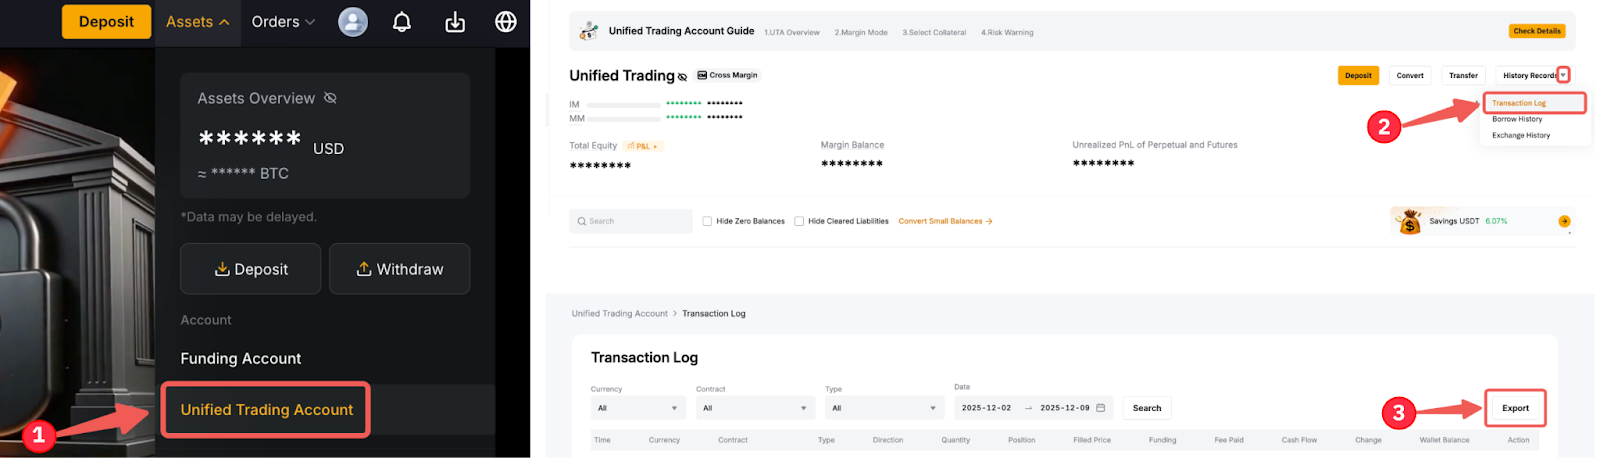Screen dimensions: 1600x458
Task: Open the Currency filter dropdown
Action: pos(638,408)
